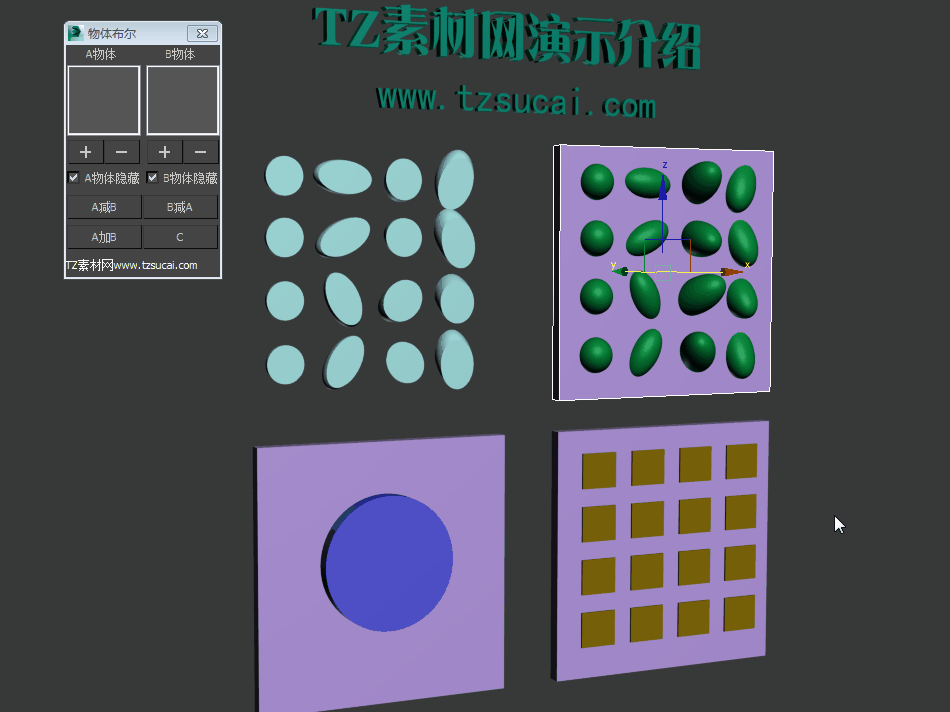Screen dimensions: 950x712
Task: Click the blue Z axis gizmo arrow
Action: coord(663,187)
